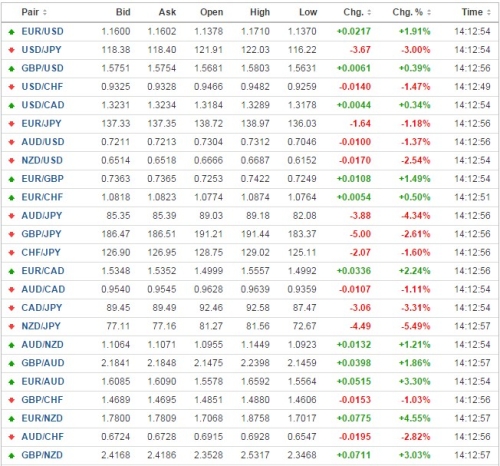
Task: Click the EUR/AUD change percent value +3.30%
Action: [x=415, y=382]
